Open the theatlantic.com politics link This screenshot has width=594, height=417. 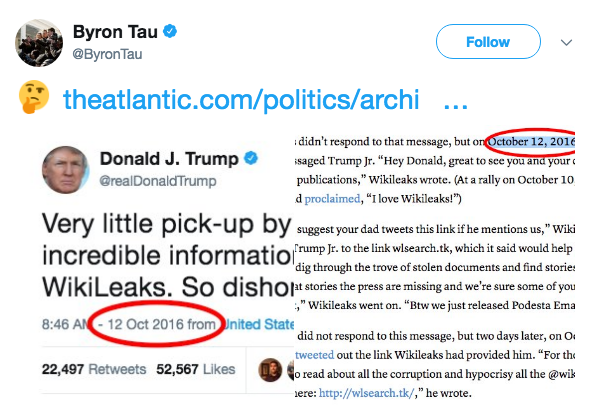click(241, 99)
